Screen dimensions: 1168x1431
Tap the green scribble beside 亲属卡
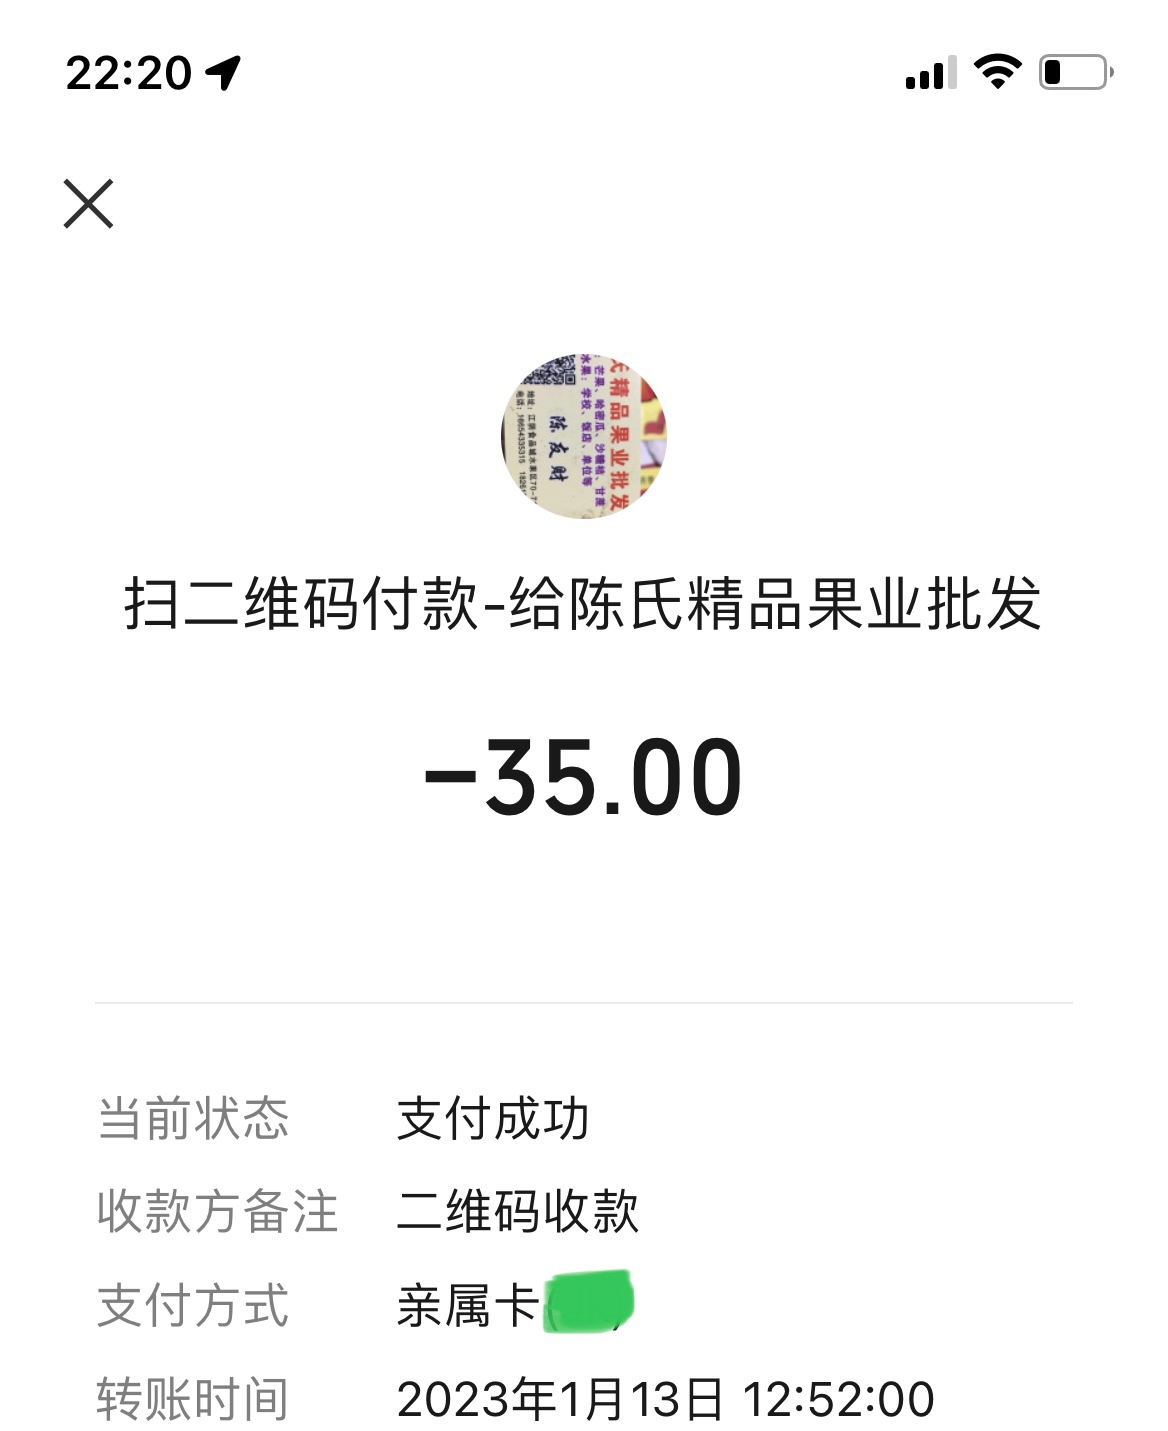(x=589, y=1302)
